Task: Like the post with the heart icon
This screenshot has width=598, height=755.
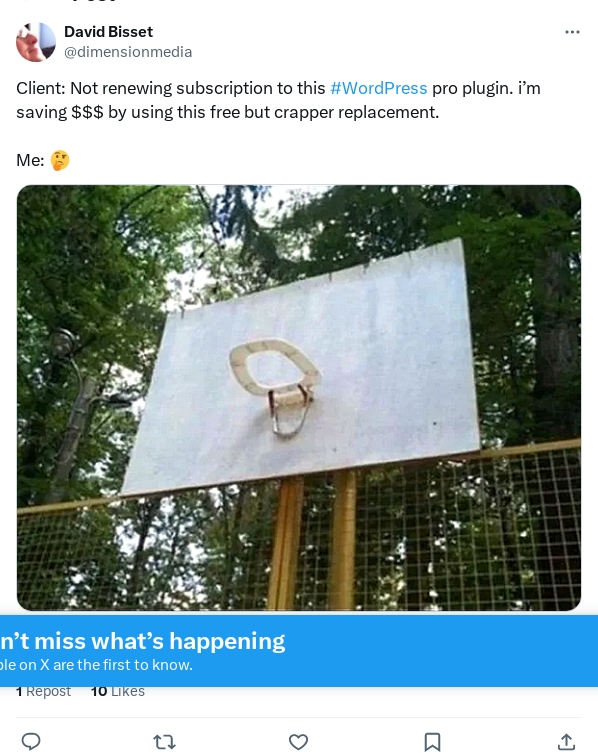Action: 299,742
